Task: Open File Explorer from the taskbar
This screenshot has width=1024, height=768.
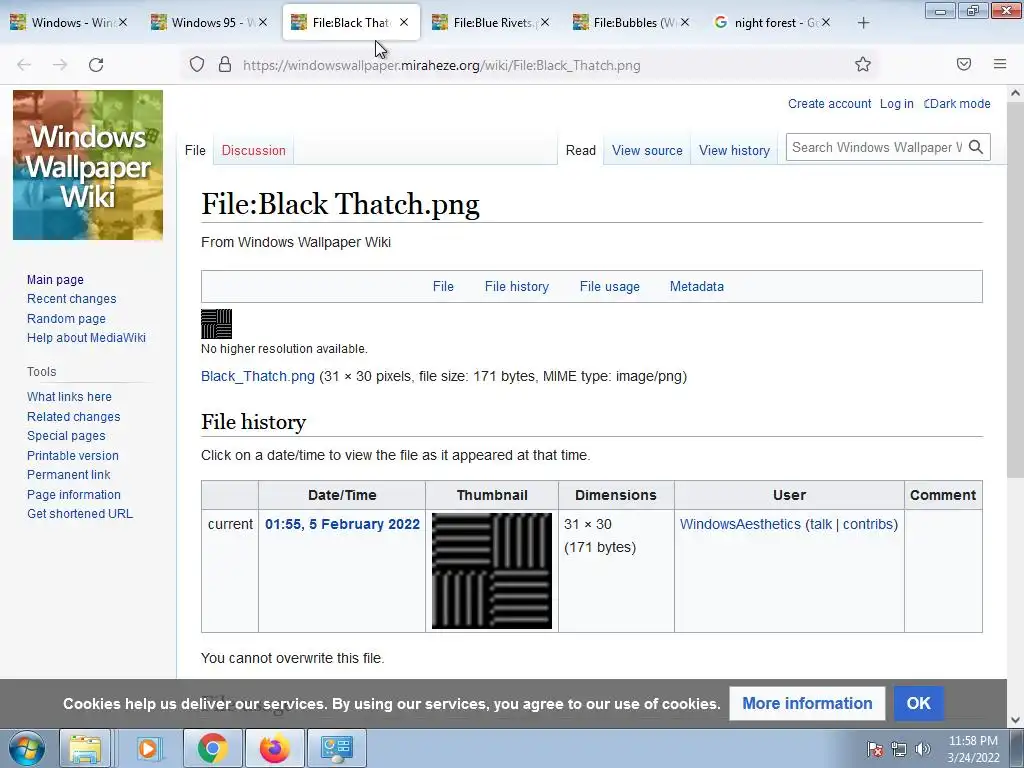Action: click(x=85, y=748)
